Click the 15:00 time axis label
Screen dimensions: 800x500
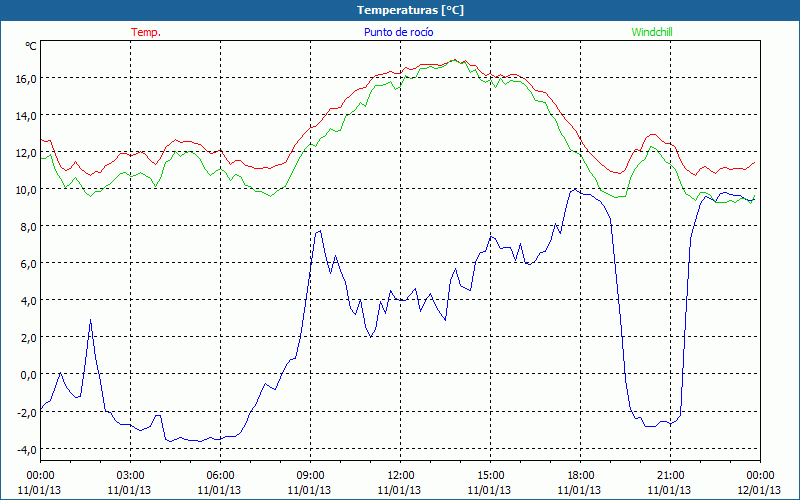click(x=490, y=476)
